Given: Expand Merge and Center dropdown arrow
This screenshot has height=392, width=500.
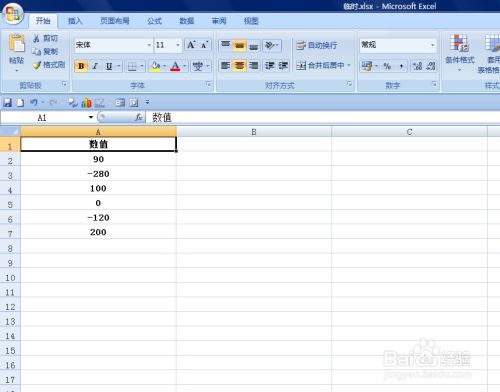Looking at the screenshot, I should [349, 65].
